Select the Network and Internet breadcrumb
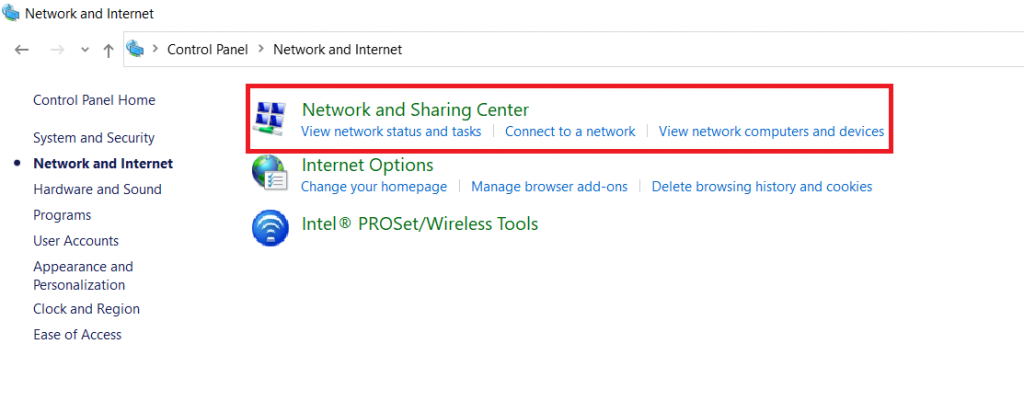This screenshot has width=1024, height=401. [x=338, y=49]
